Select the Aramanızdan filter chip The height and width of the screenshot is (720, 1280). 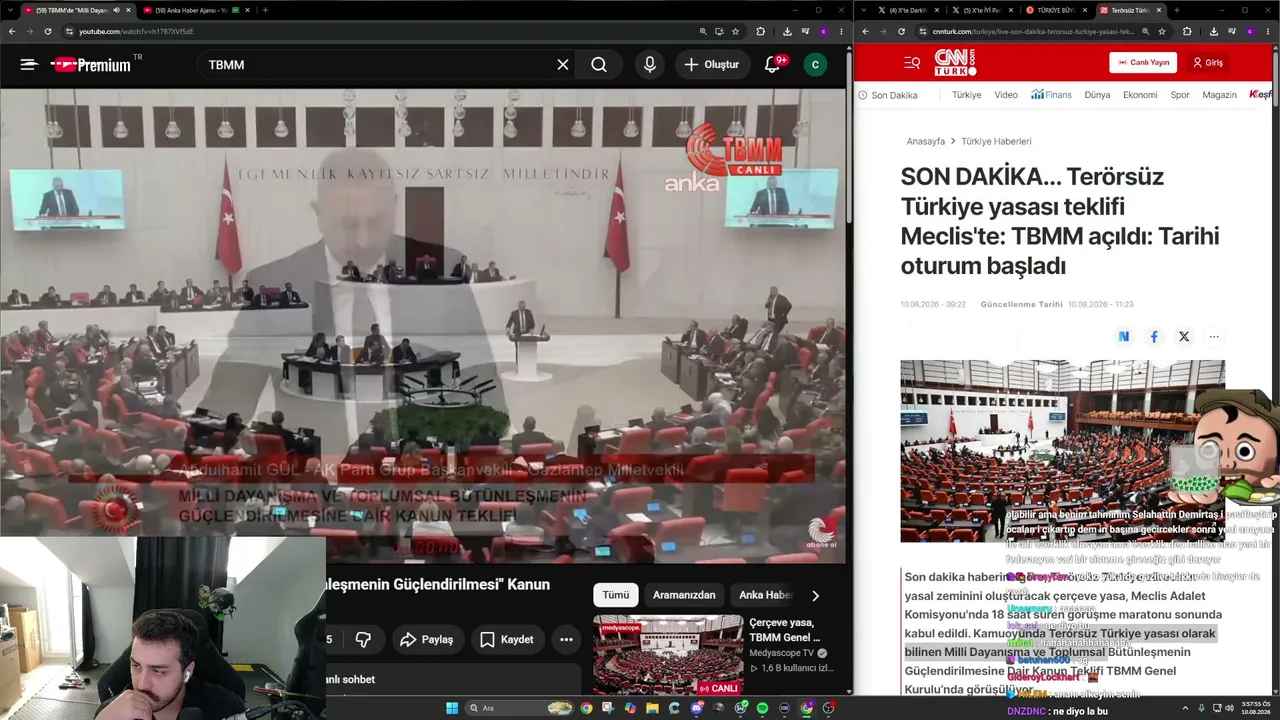(x=684, y=595)
